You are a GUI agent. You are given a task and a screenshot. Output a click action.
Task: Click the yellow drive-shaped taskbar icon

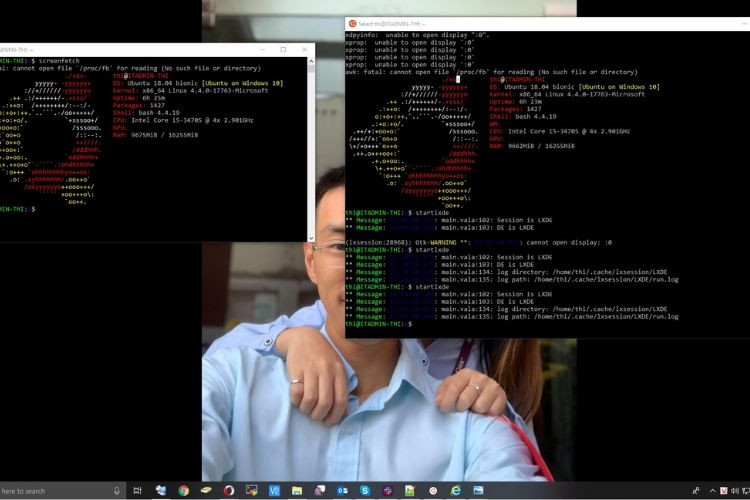tap(206, 490)
